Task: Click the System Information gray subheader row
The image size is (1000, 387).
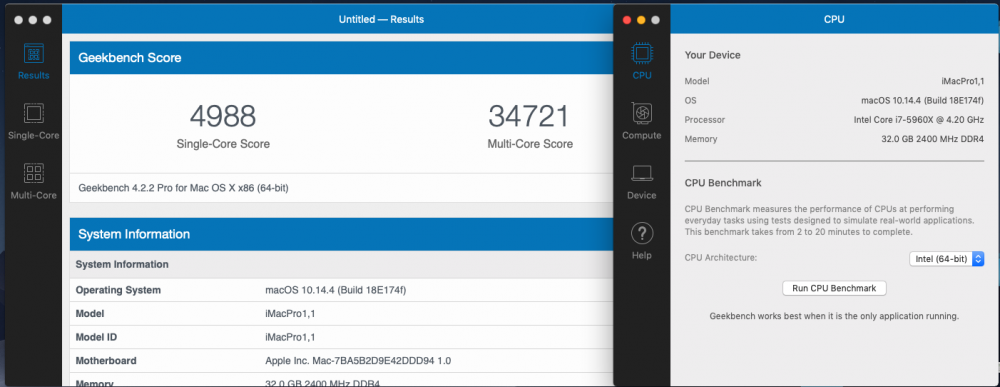Action: click(x=341, y=264)
